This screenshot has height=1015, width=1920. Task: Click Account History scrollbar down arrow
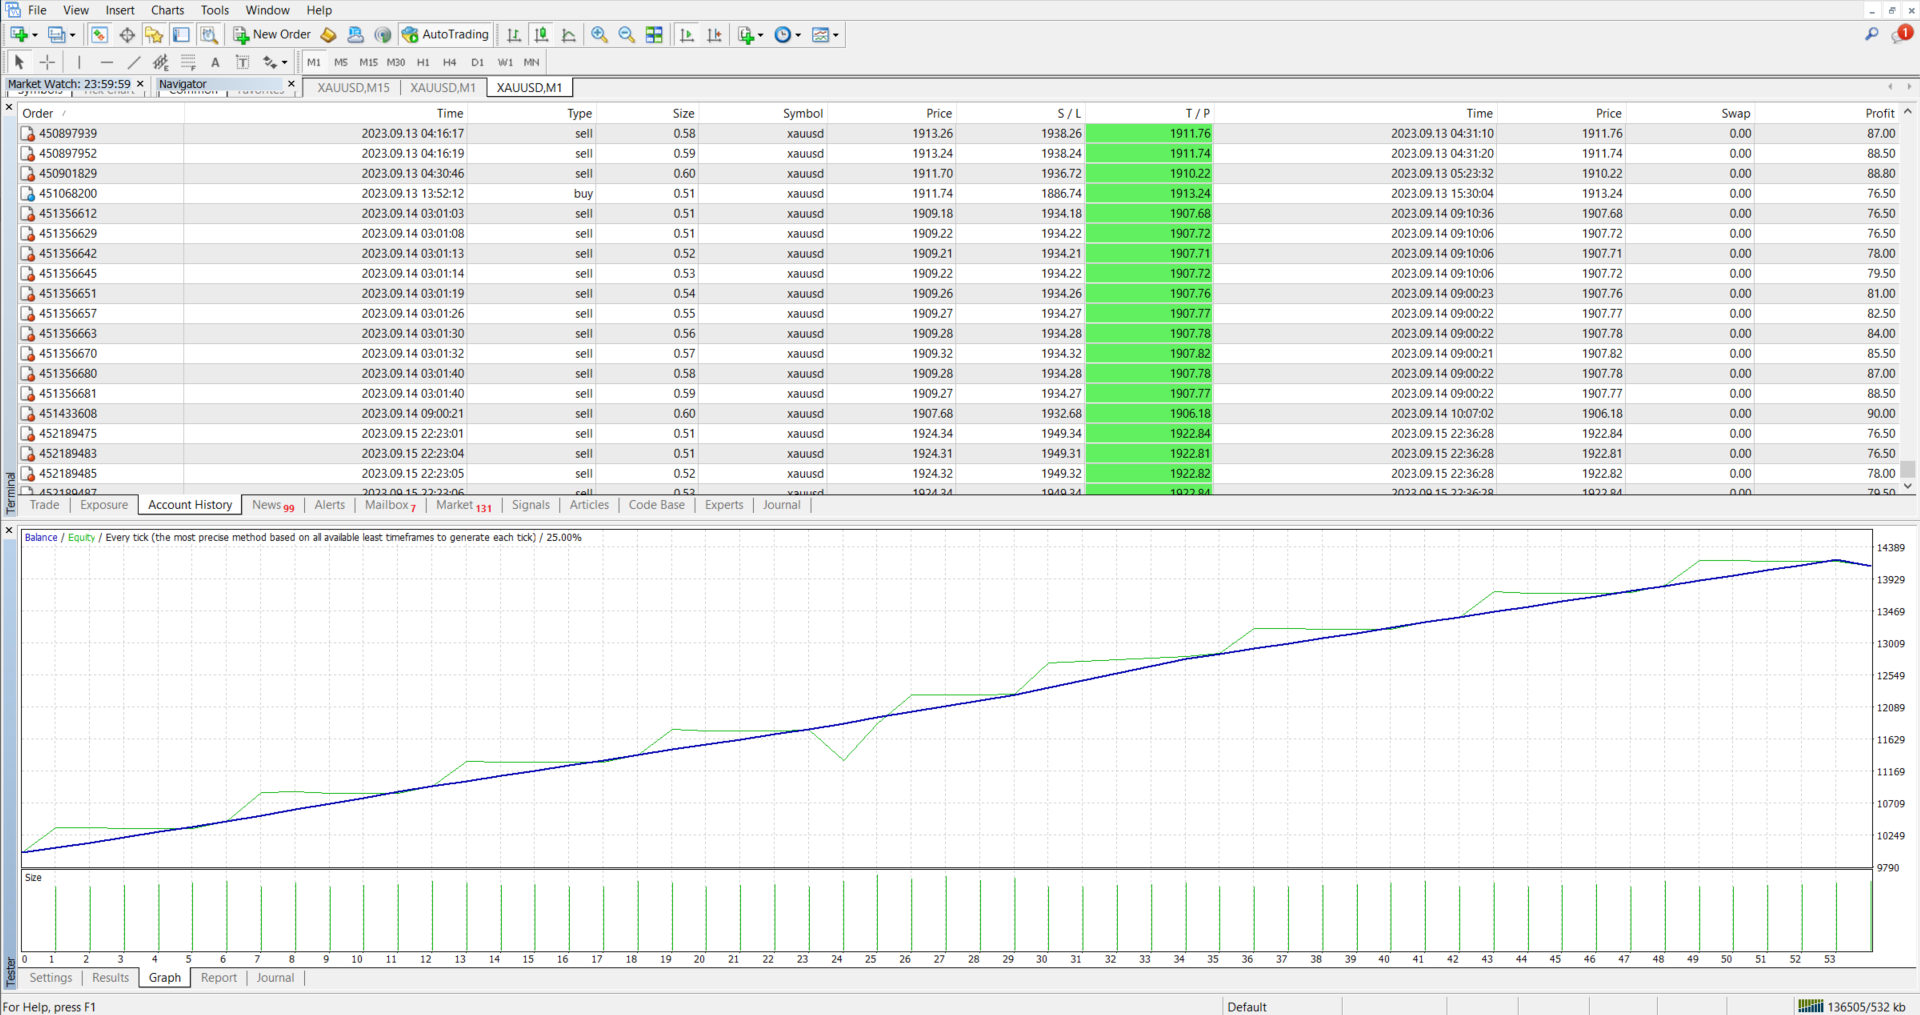[1908, 487]
